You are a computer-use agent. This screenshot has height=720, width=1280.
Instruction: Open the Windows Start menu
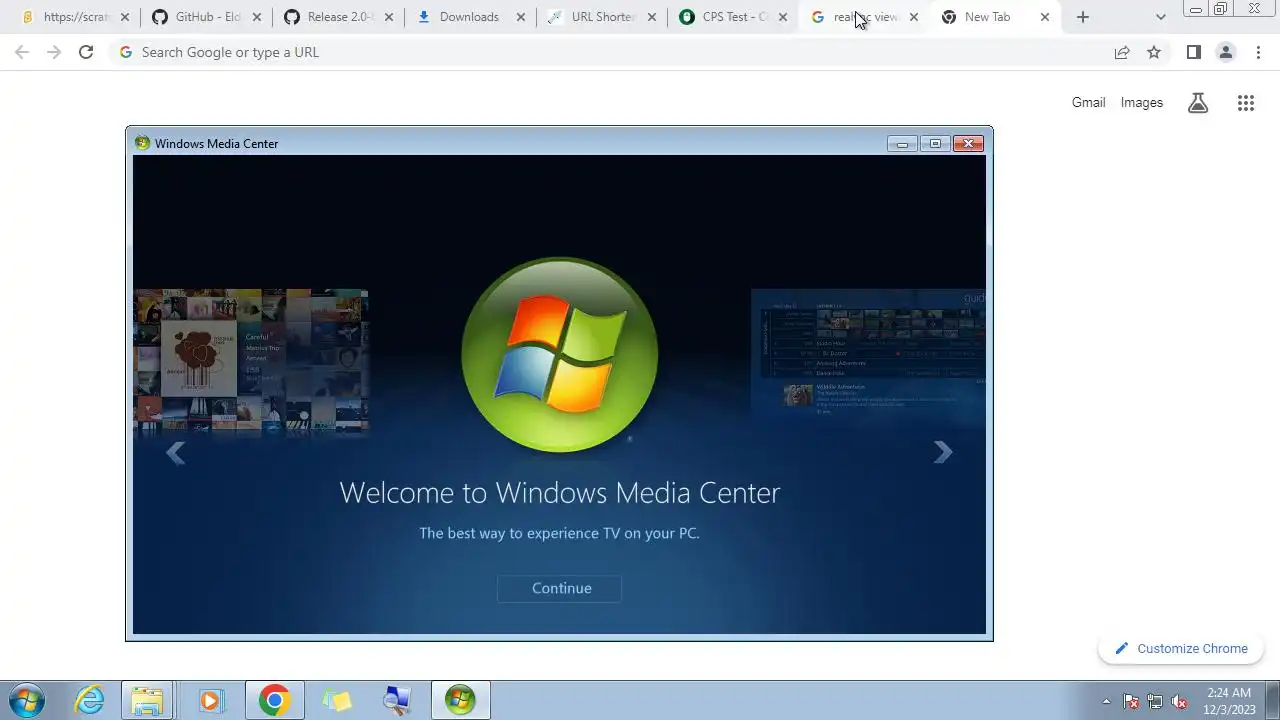pyautogui.click(x=26, y=700)
